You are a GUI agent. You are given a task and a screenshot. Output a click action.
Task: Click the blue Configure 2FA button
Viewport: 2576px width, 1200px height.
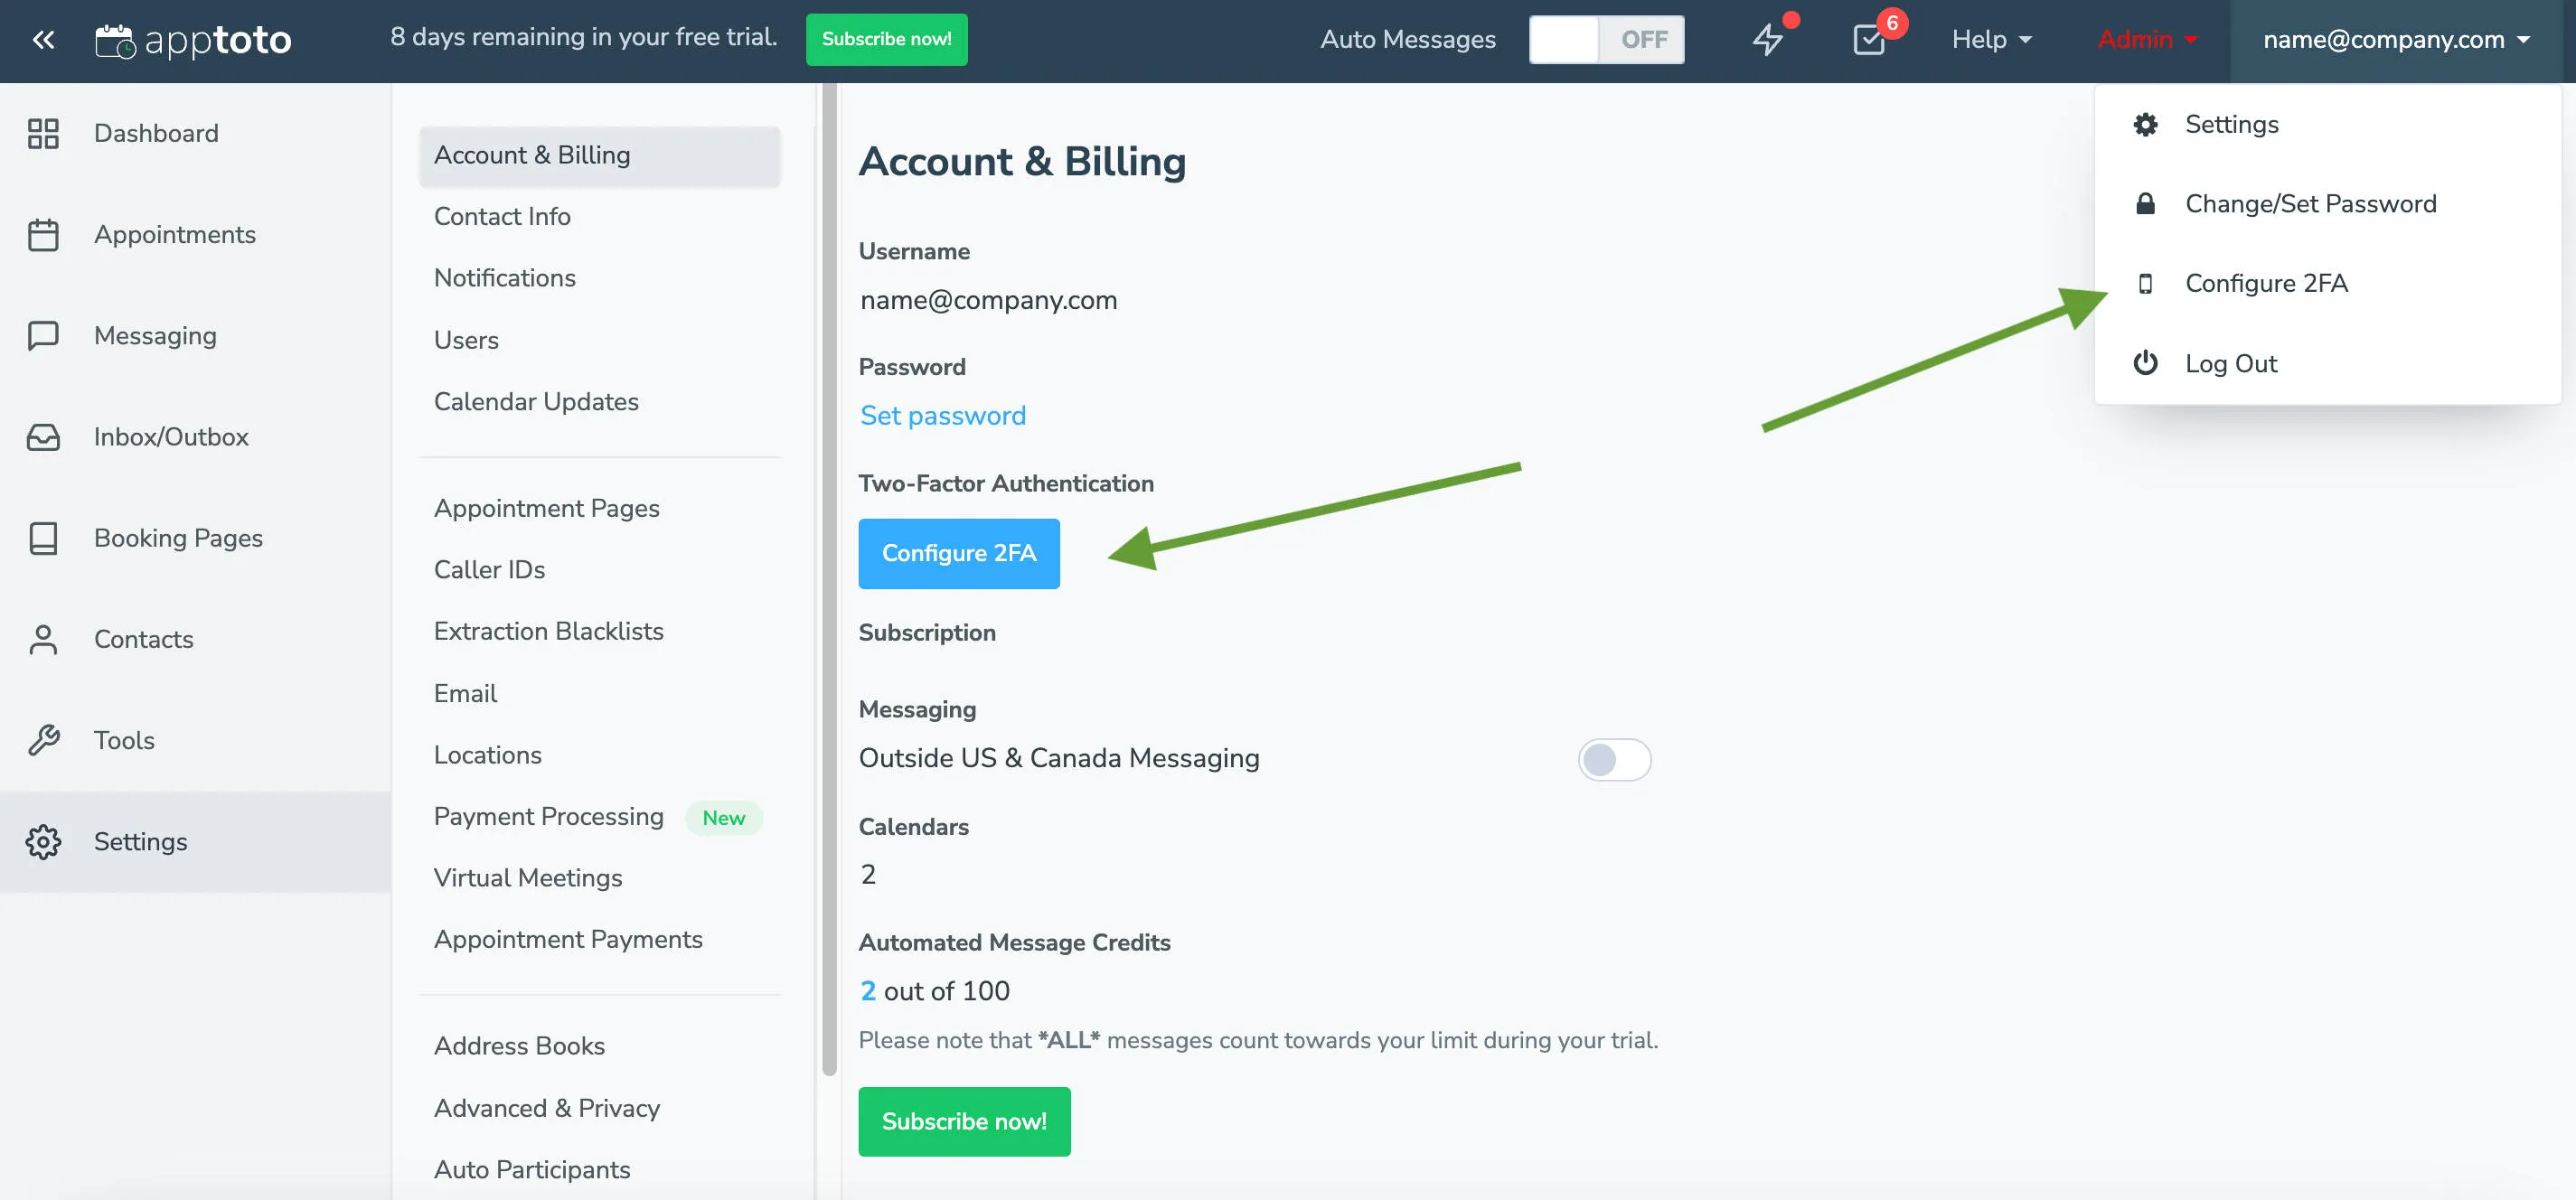(x=959, y=553)
